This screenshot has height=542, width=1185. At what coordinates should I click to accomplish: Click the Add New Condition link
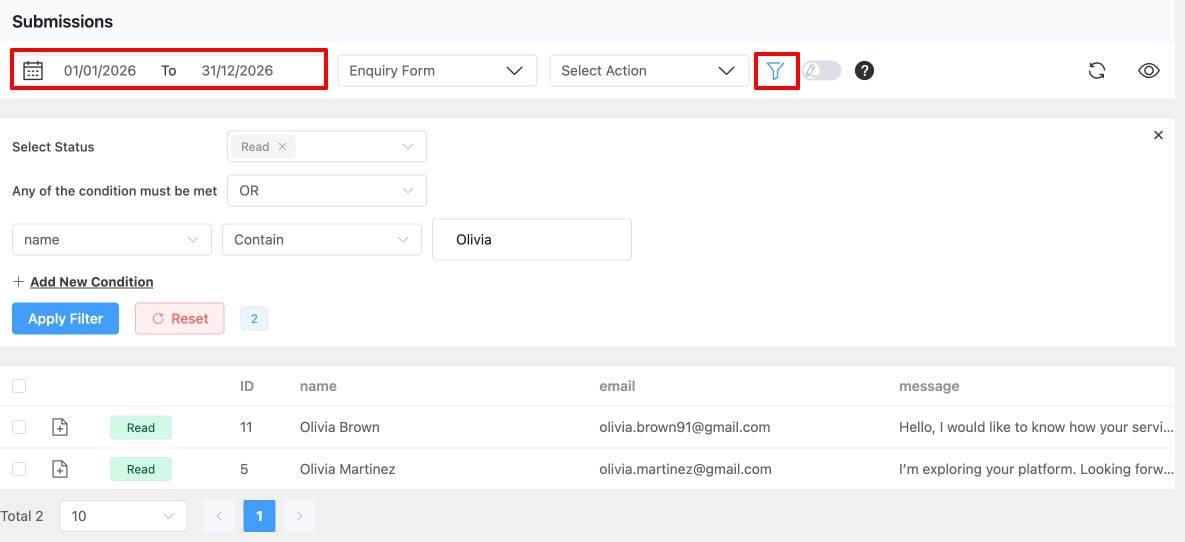coord(91,282)
